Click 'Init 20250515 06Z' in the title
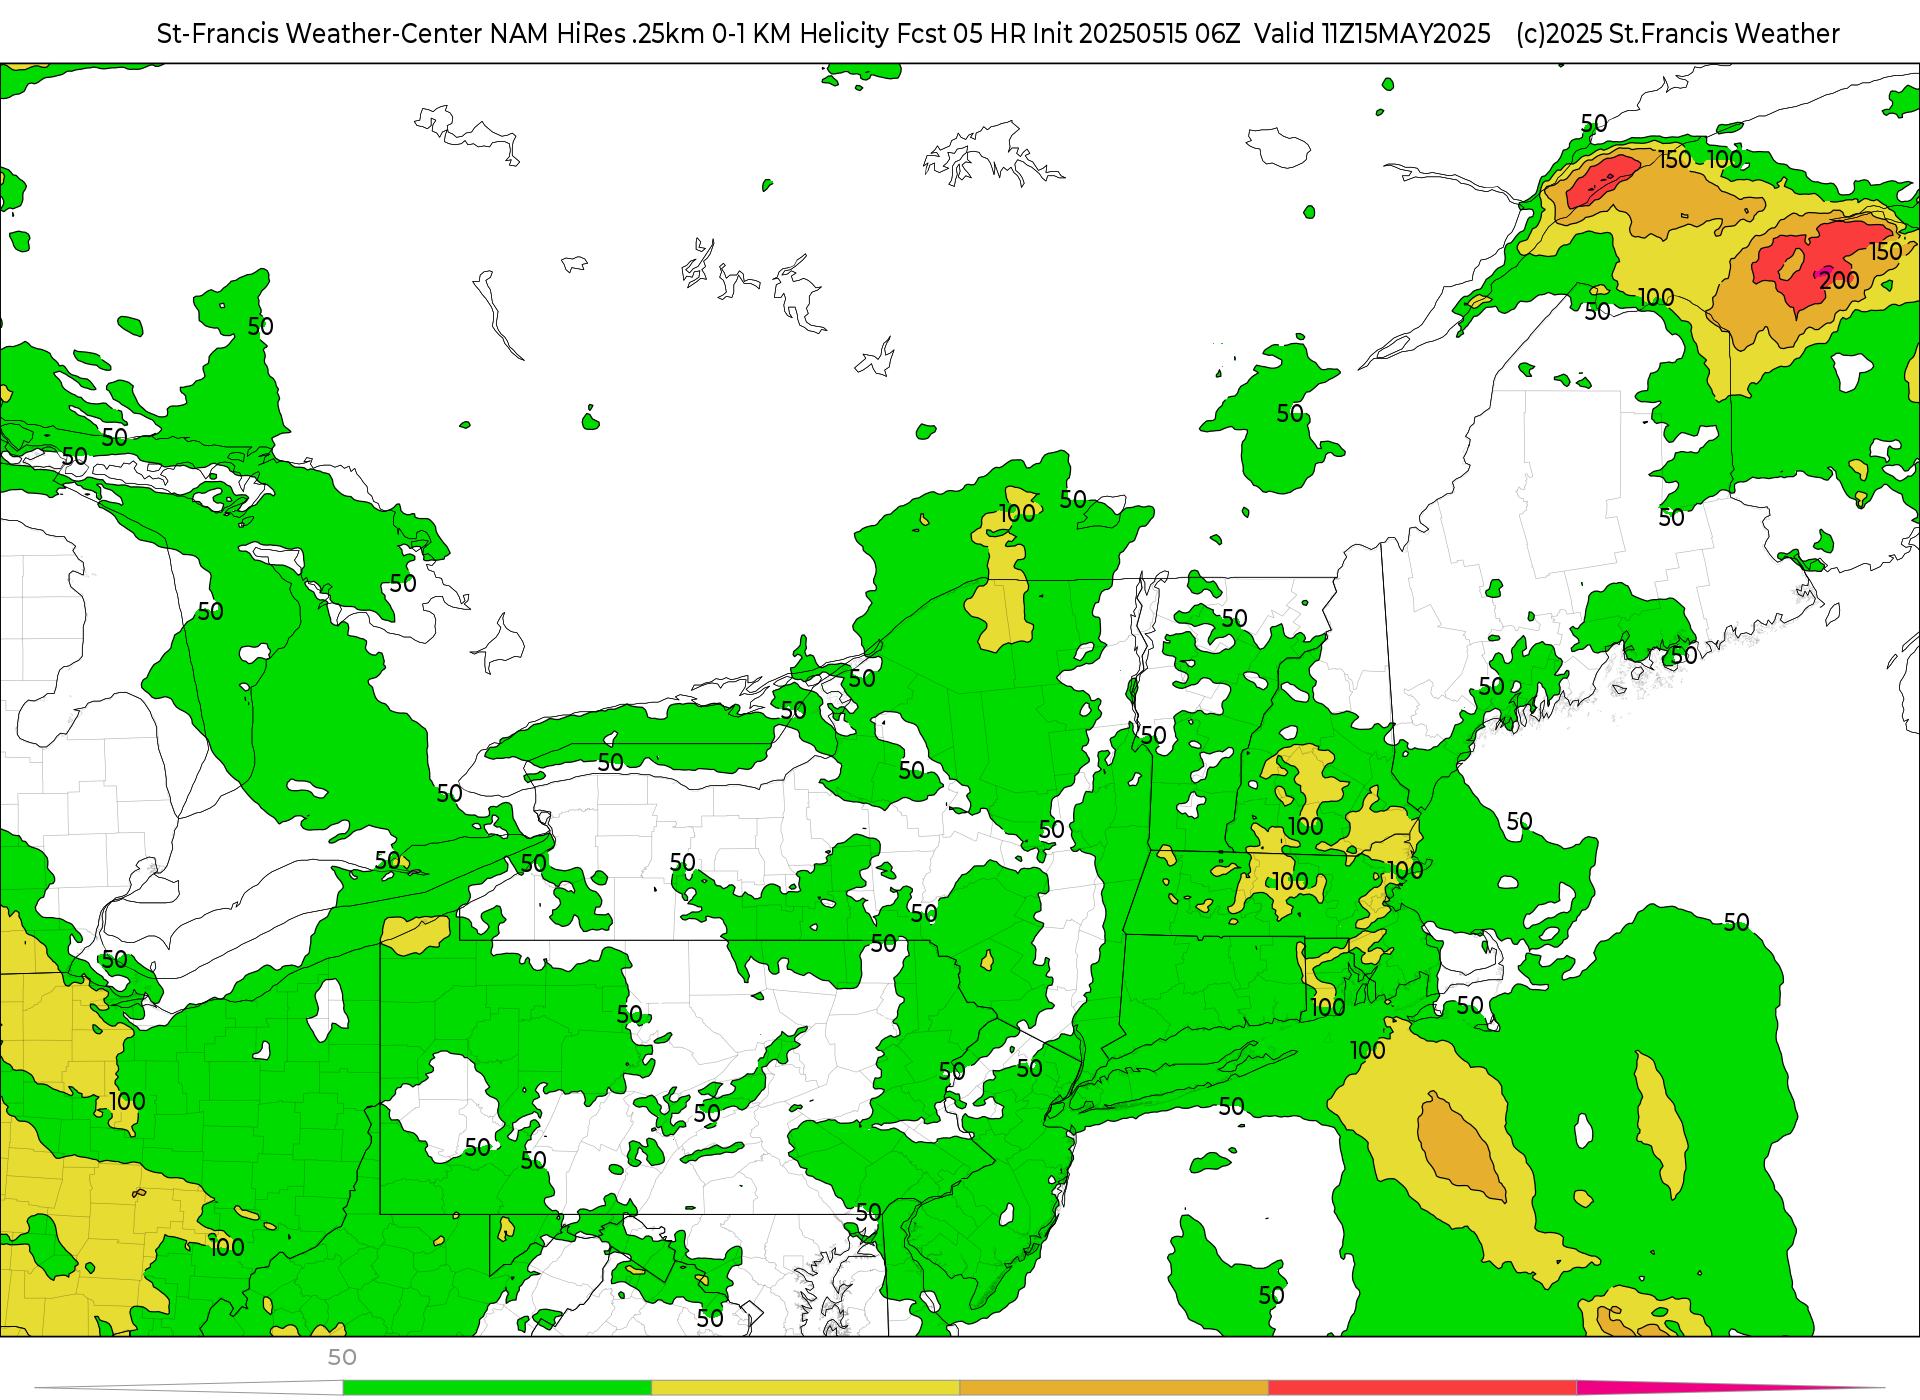 coord(1136,34)
